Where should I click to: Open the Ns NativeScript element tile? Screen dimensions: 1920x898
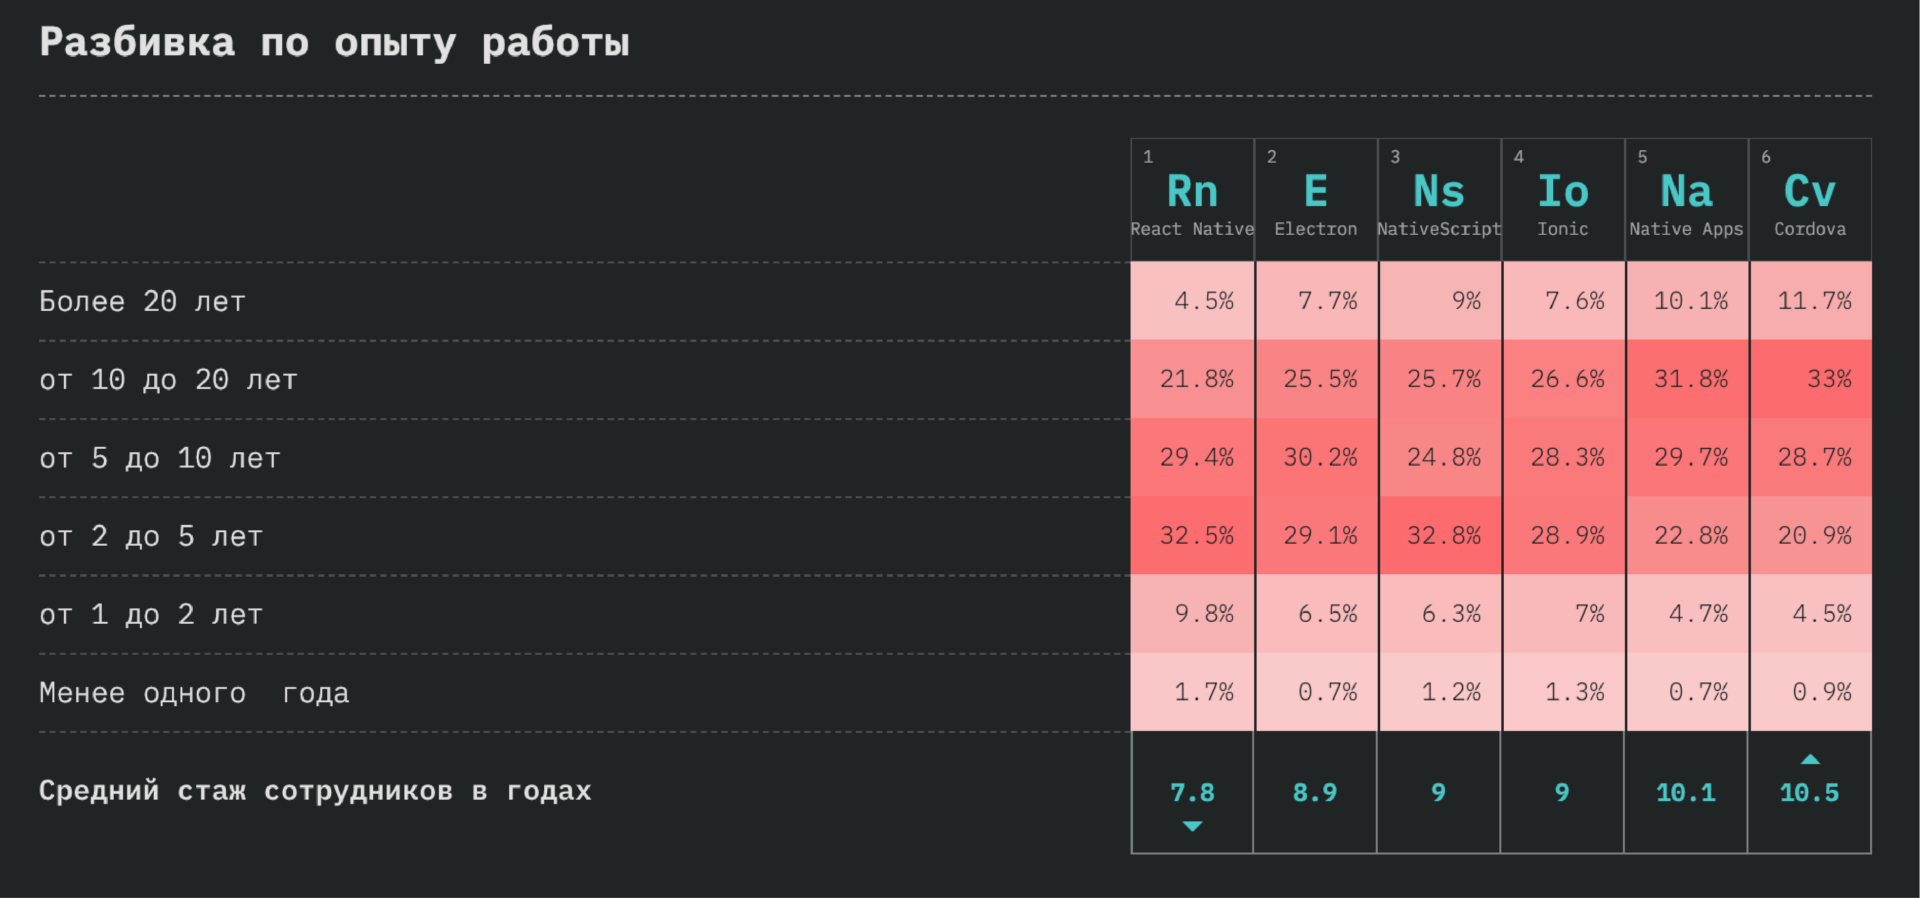click(x=1439, y=200)
